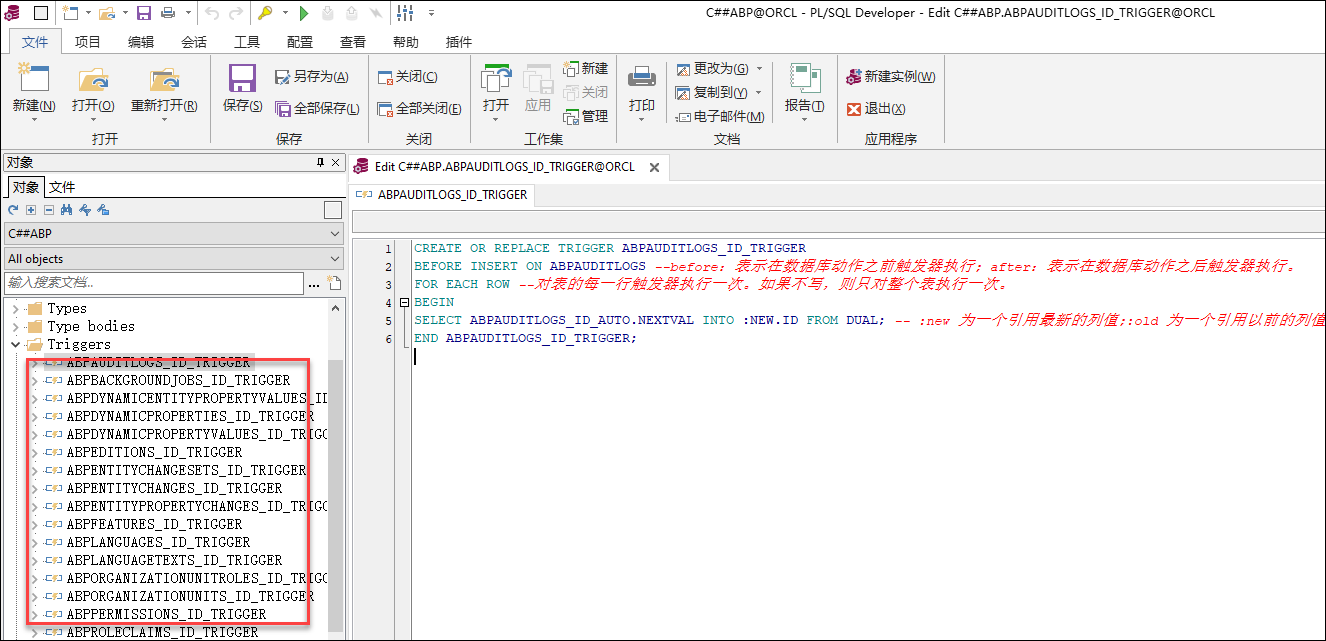Click the Open folder icon in the quick access toolbar
This screenshot has height=641, width=1326.
tap(106, 13)
